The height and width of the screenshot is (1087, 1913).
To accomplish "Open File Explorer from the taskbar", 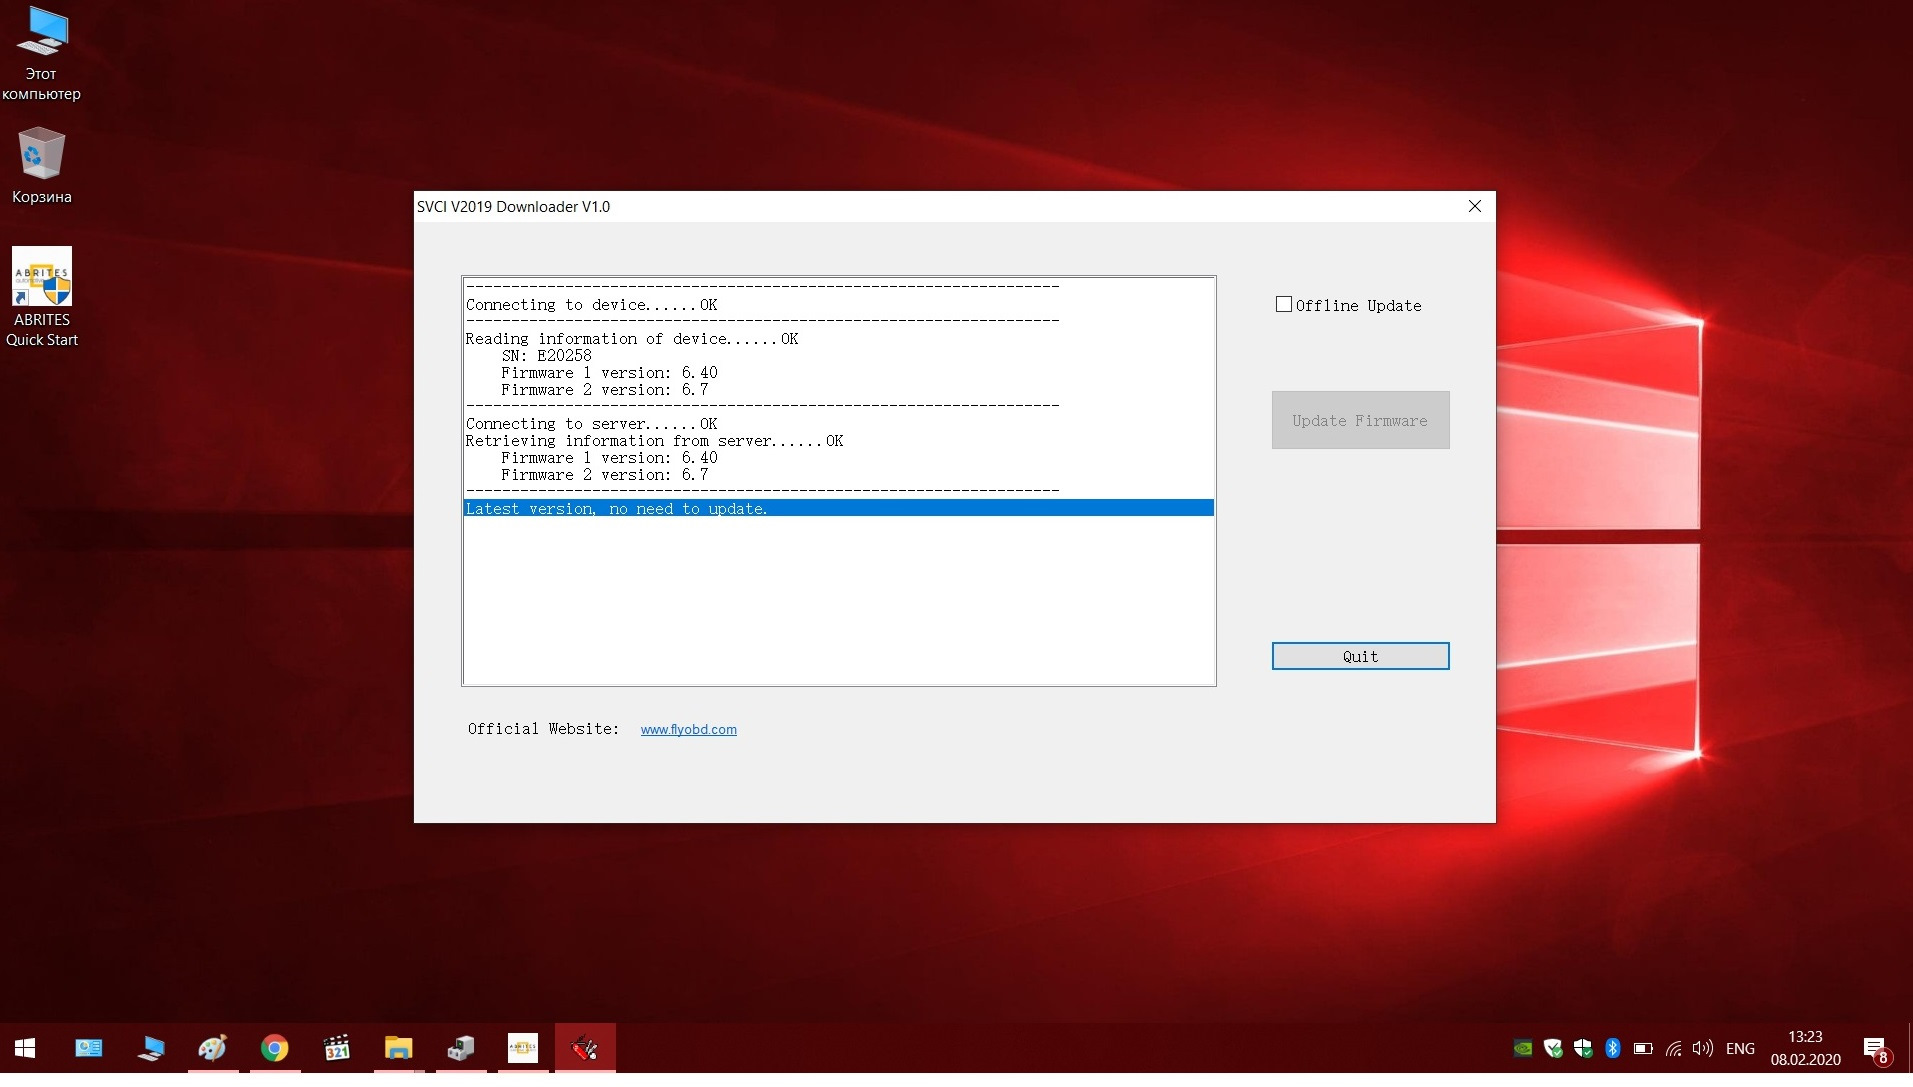I will pos(398,1048).
